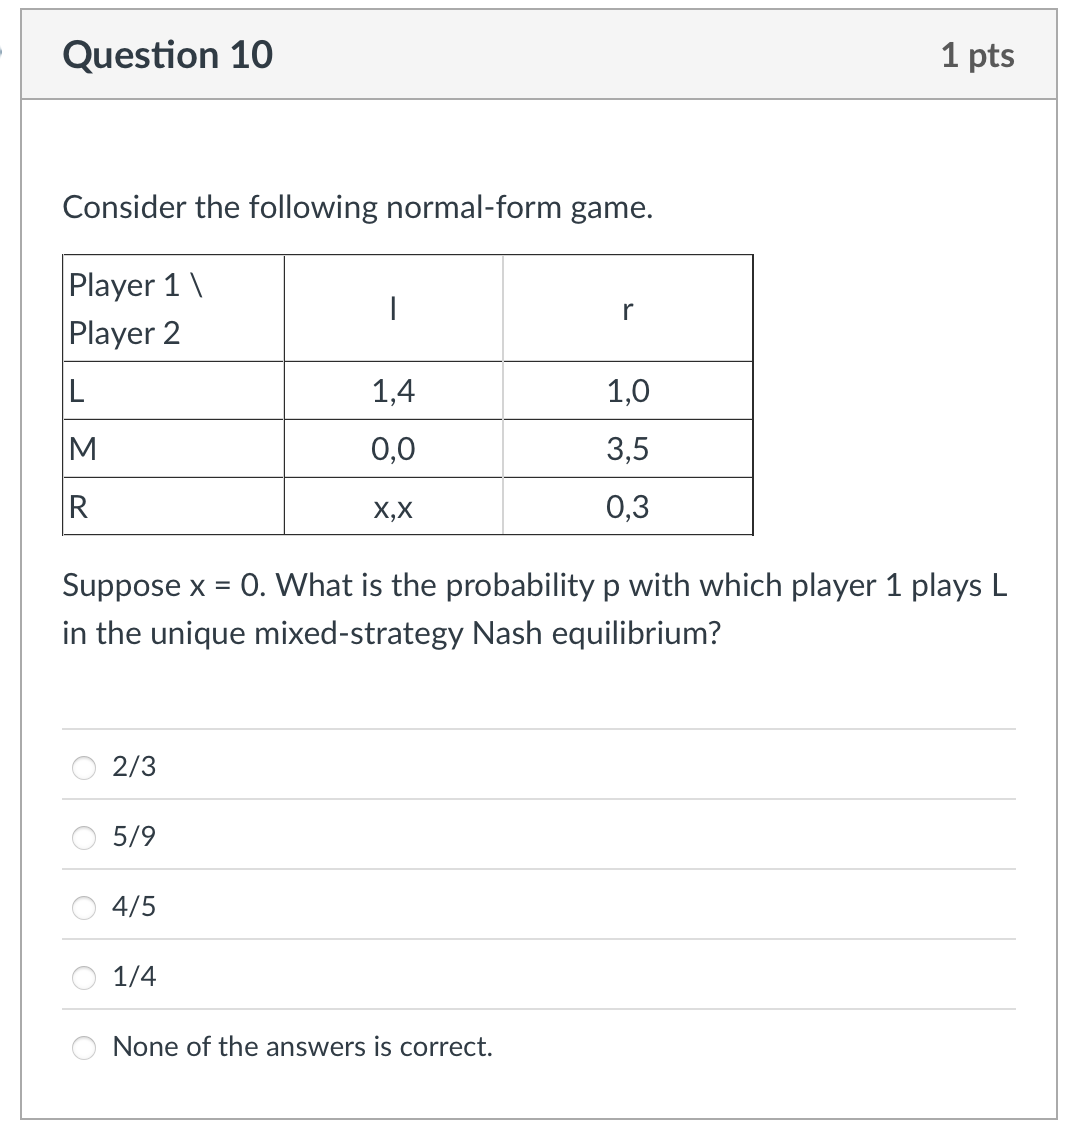1076x1146 pixels.
Task: Click the Question 10 heading
Action: tap(166, 55)
